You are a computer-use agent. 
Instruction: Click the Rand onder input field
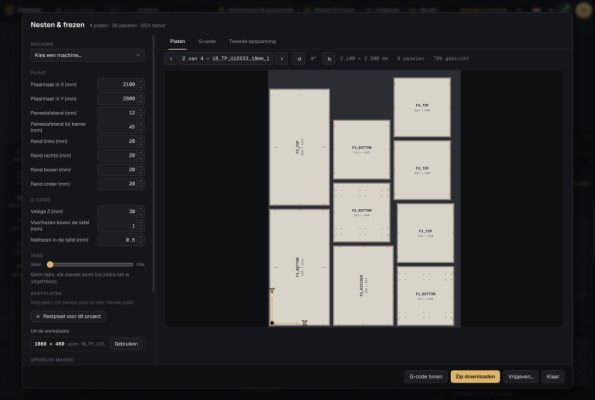[x=117, y=184]
